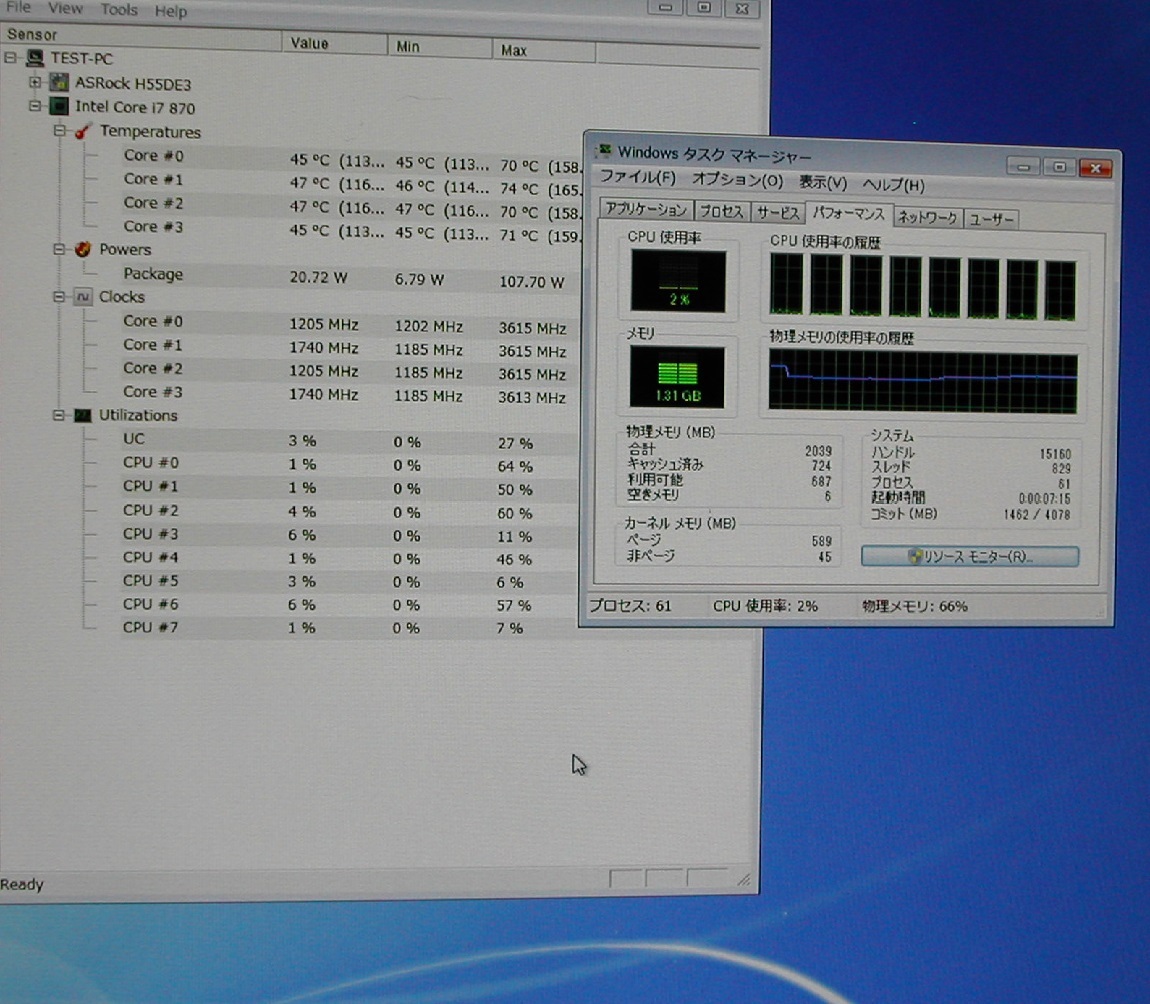The image size is (1150, 1004).
Task: Click the Utilizations monitor icon
Action: (x=83, y=415)
